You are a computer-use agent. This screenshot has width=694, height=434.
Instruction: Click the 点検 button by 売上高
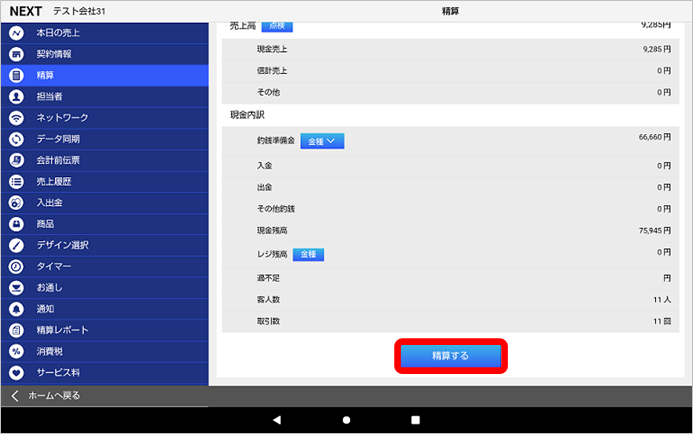[278, 24]
